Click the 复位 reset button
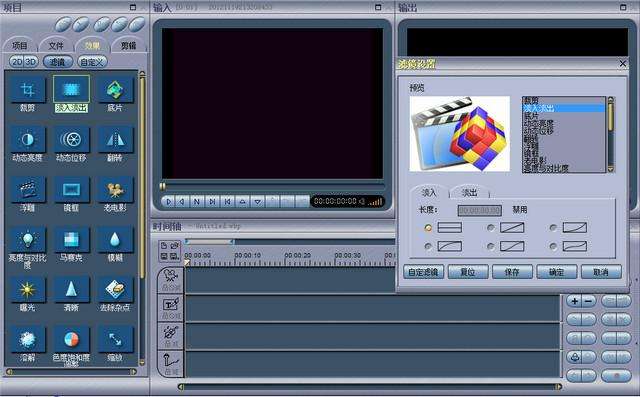640x397 pixels. click(468, 272)
